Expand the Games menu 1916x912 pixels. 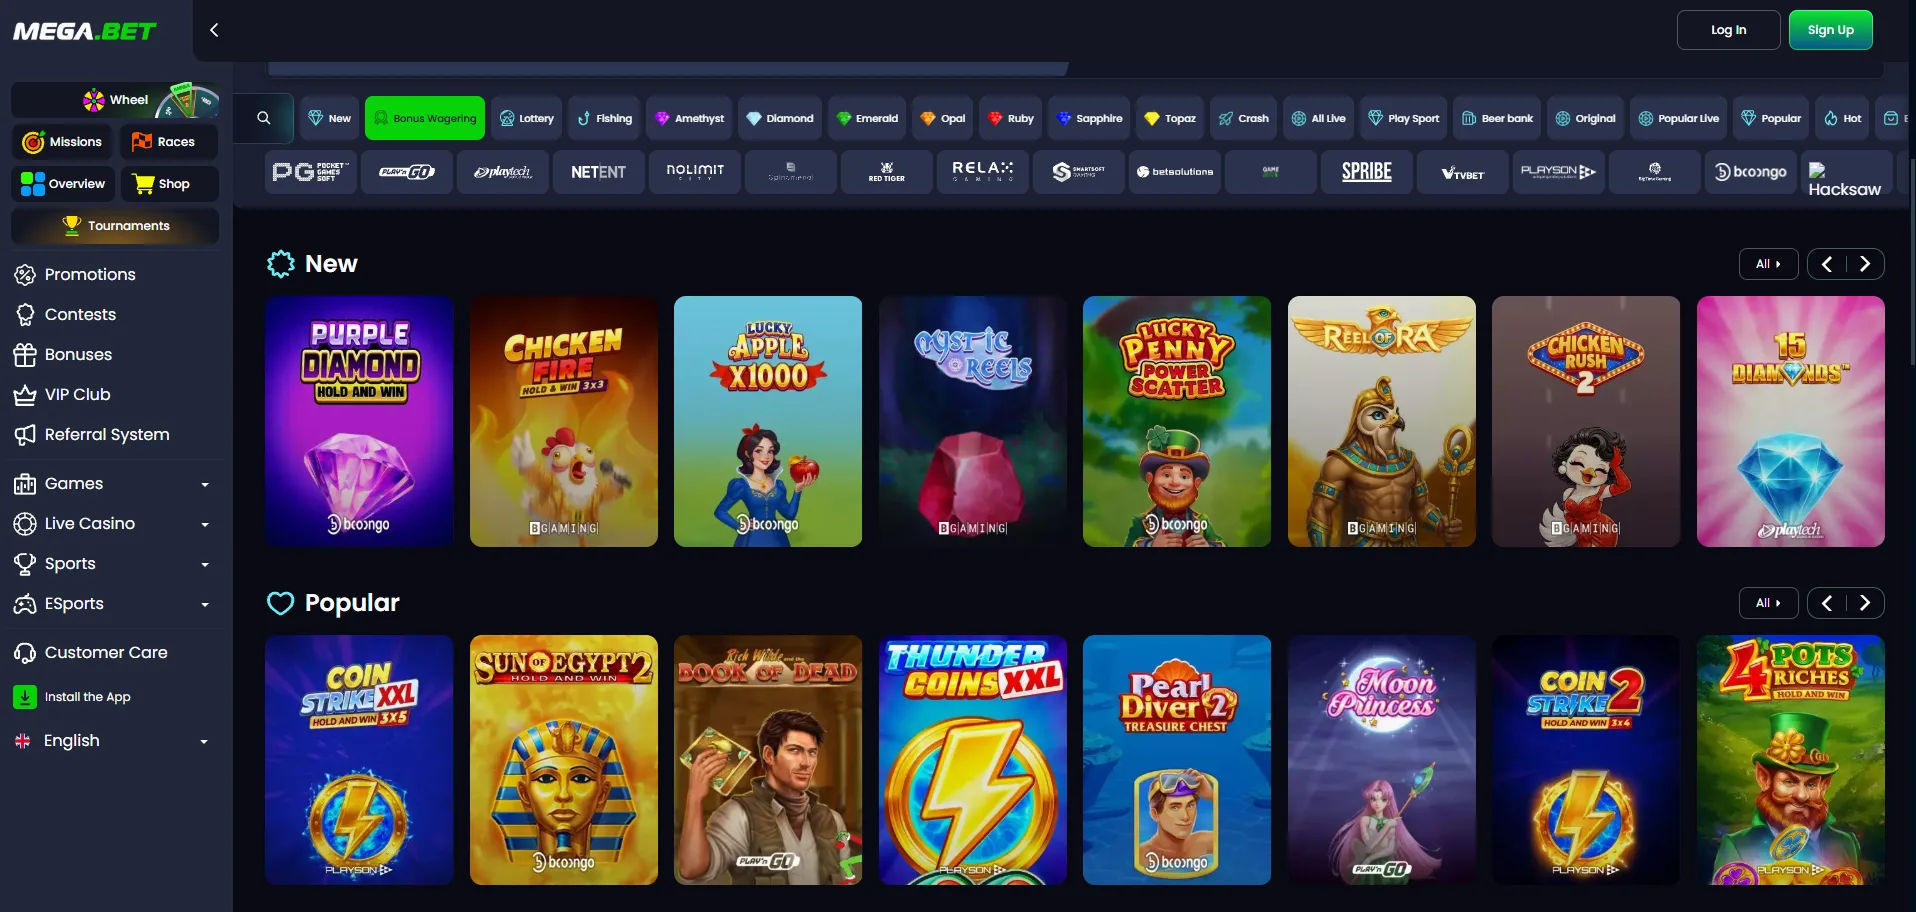(x=111, y=484)
